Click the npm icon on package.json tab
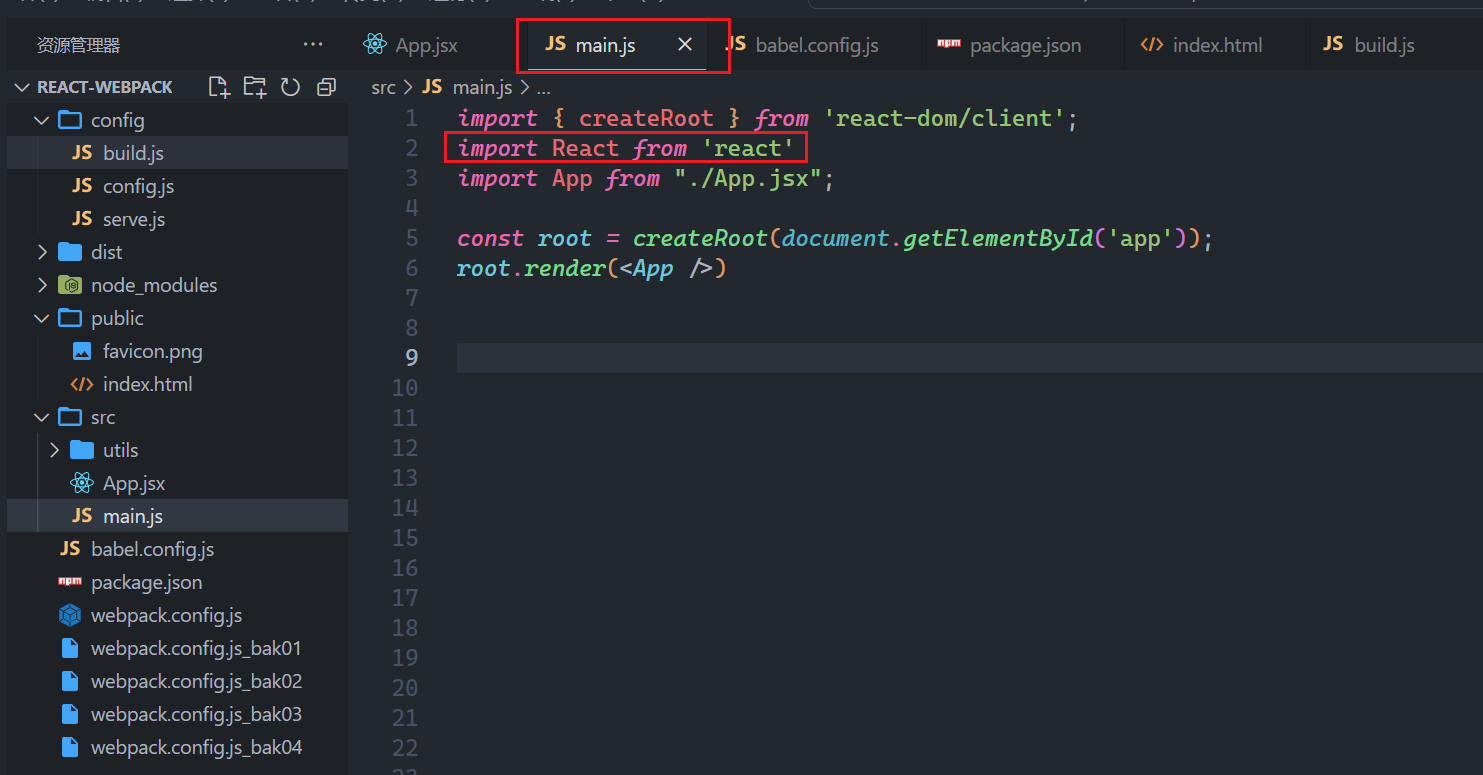 tap(947, 44)
